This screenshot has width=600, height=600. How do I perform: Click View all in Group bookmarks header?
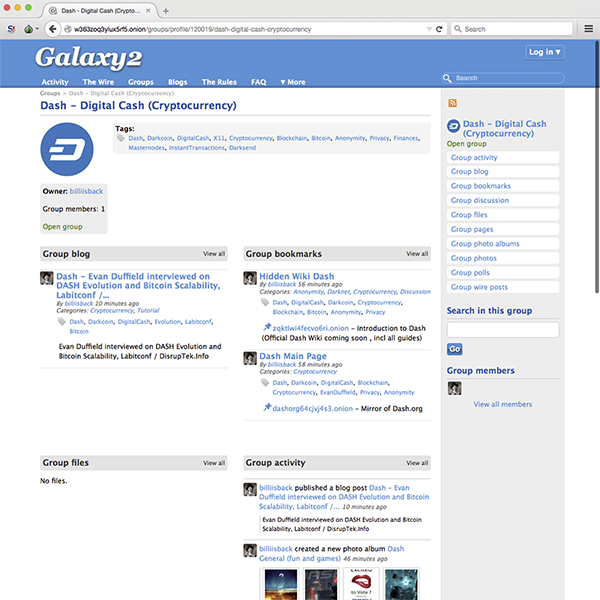[417, 254]
